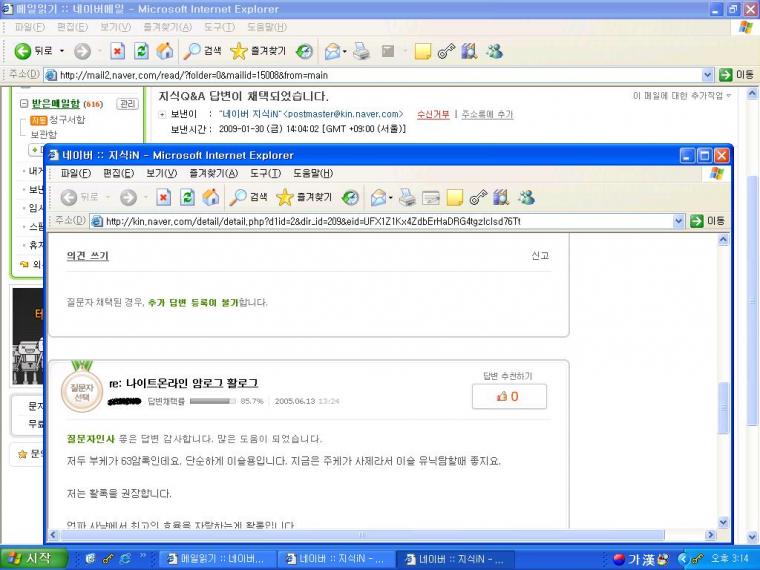Click Mail icon in front 지식iN window toolbar
This screenshot has height=570, width=760.
pos(379,197)
